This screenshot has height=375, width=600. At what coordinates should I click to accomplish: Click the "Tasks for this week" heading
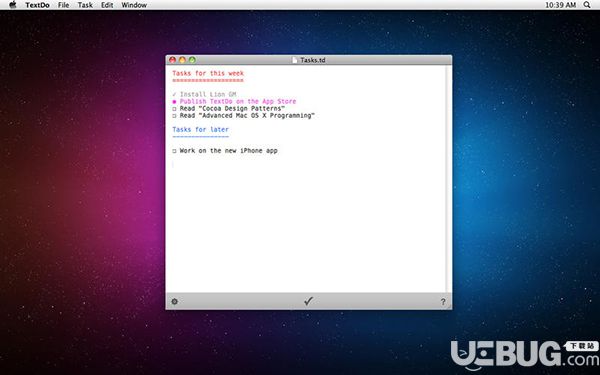point(208,73)
